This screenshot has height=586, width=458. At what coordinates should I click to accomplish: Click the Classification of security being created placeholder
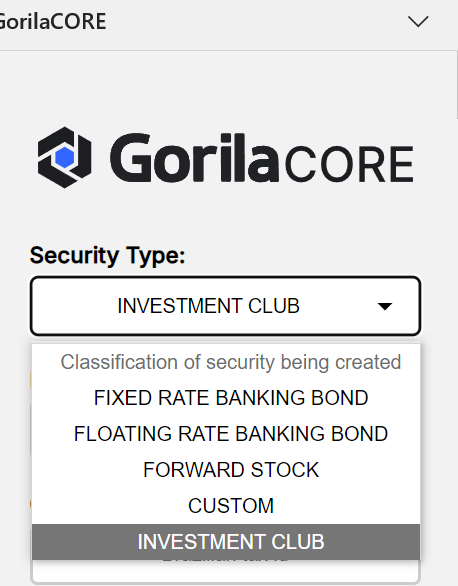231,362
